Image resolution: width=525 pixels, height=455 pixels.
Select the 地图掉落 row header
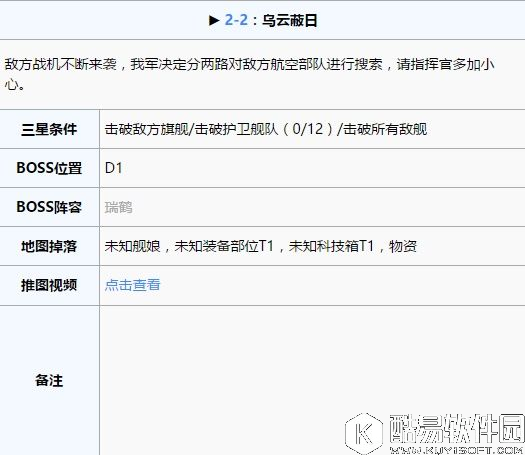coord(49,246)
